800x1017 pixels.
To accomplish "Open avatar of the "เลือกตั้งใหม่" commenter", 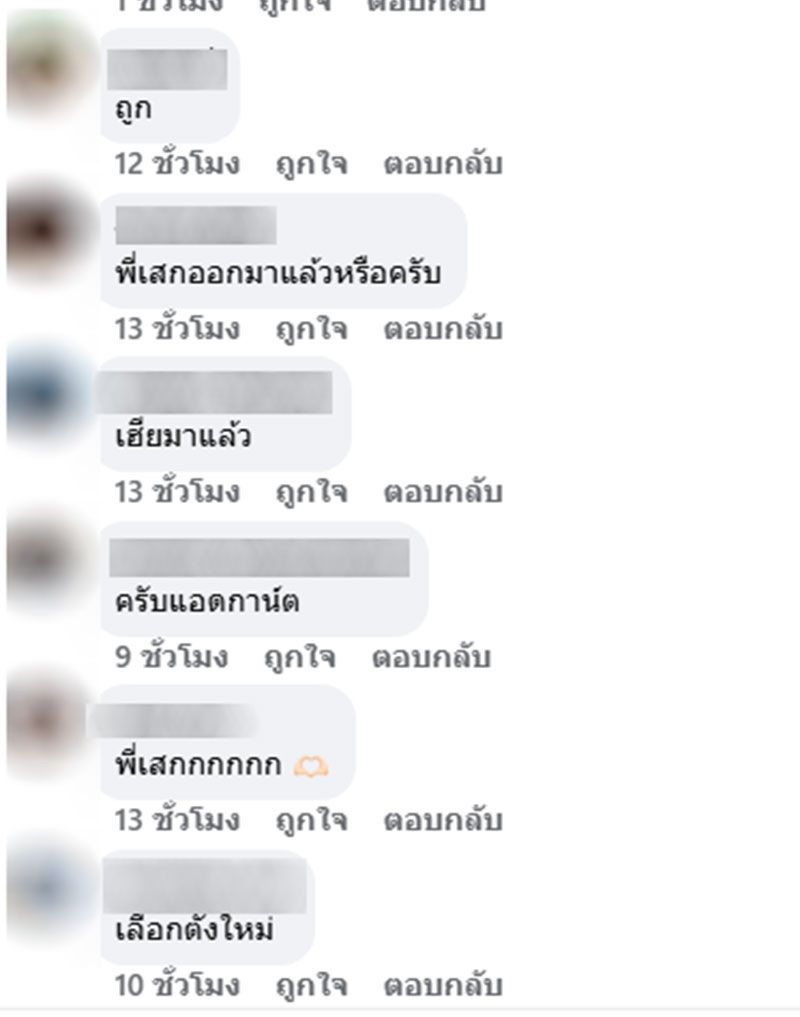I will point(49,887).
